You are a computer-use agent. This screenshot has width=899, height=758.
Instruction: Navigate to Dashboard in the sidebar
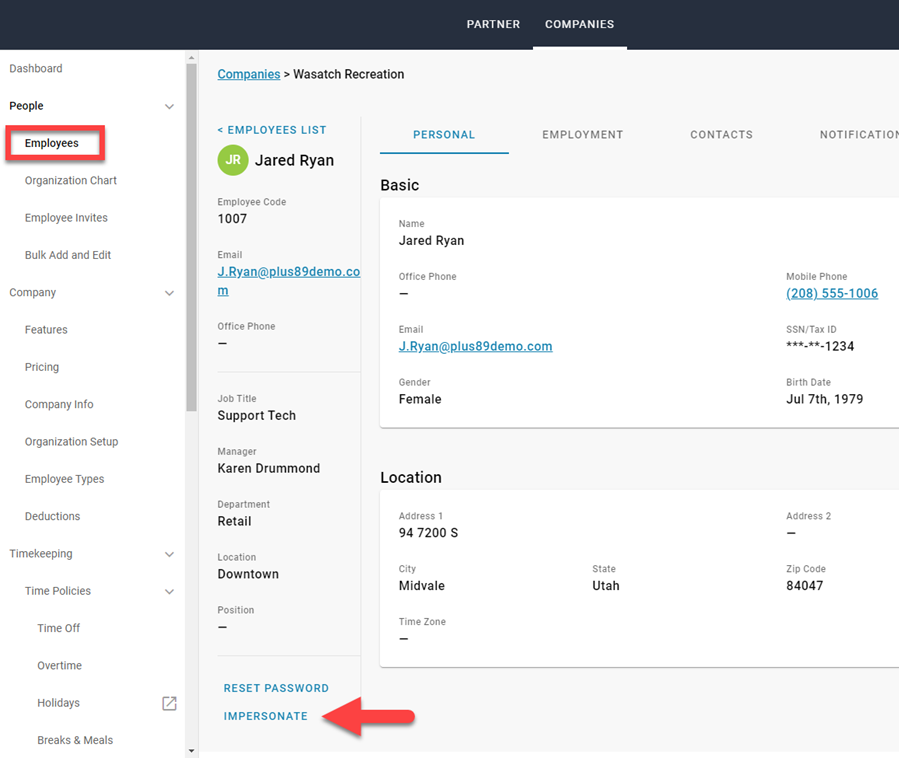click(36, 68)
